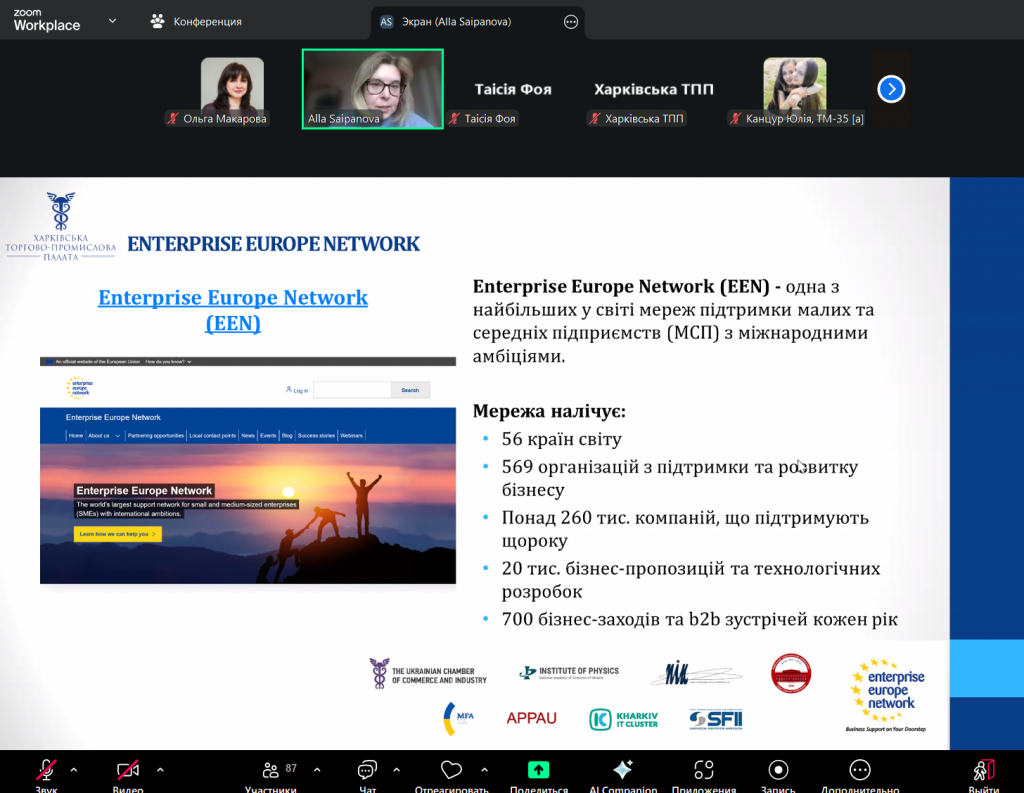Screen dimensions: 1024x793
Task: Click the МГА blue-yellow logo
Action: (x=458, y=718)
